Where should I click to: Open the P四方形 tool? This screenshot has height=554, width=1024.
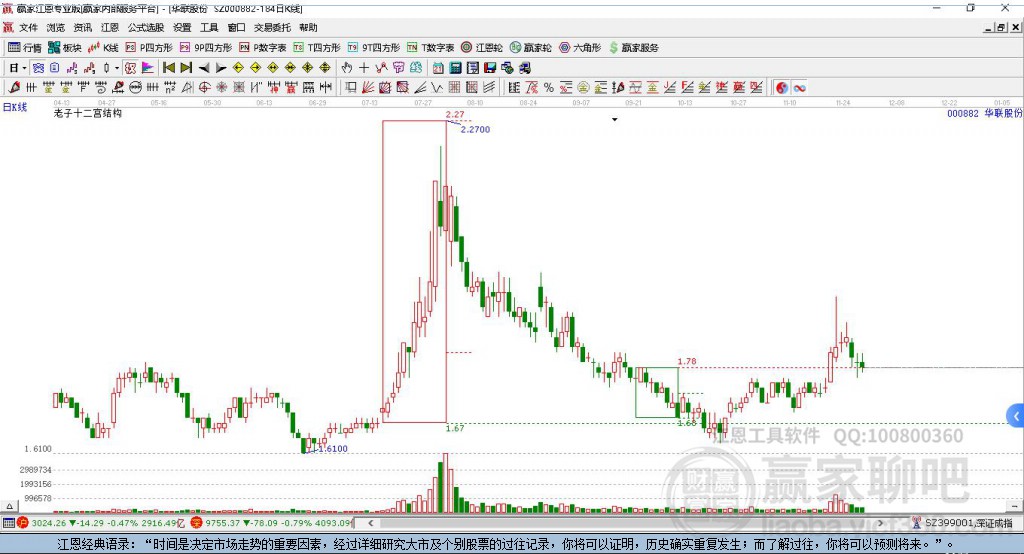click(149, 48)
